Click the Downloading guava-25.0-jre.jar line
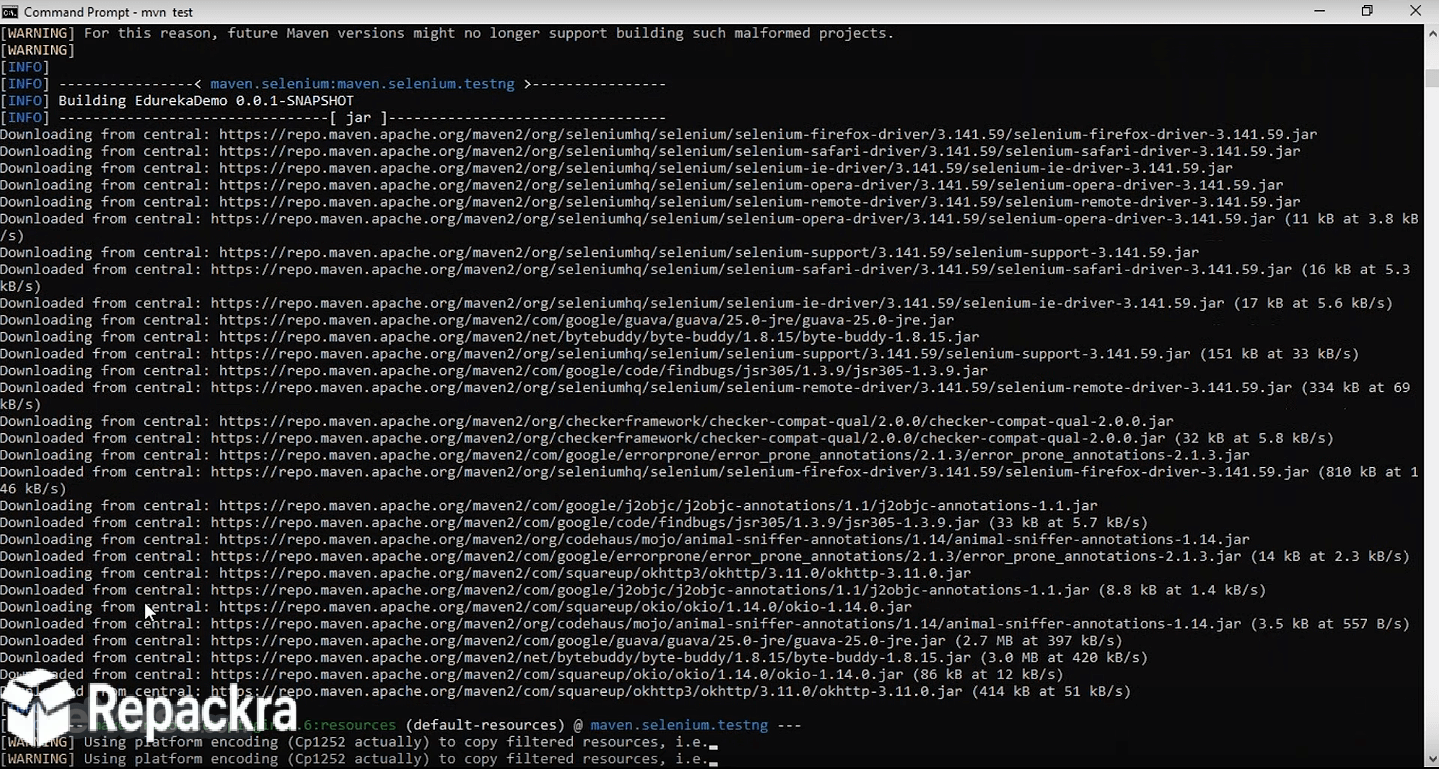 click(x=477, y=320)
